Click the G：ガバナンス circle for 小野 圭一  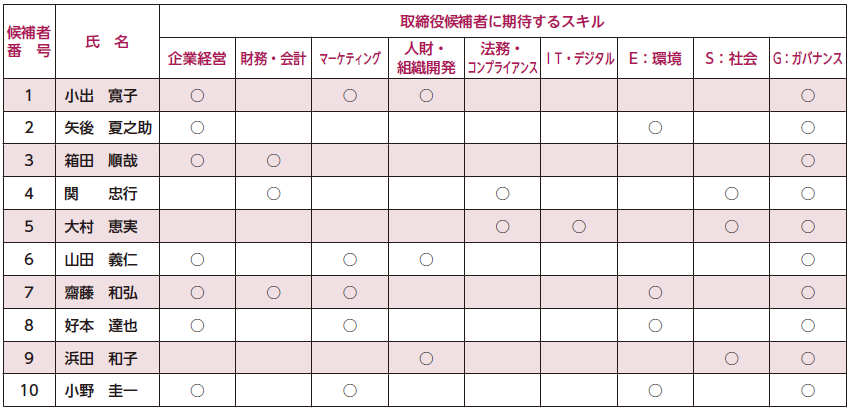pos(808,390)
